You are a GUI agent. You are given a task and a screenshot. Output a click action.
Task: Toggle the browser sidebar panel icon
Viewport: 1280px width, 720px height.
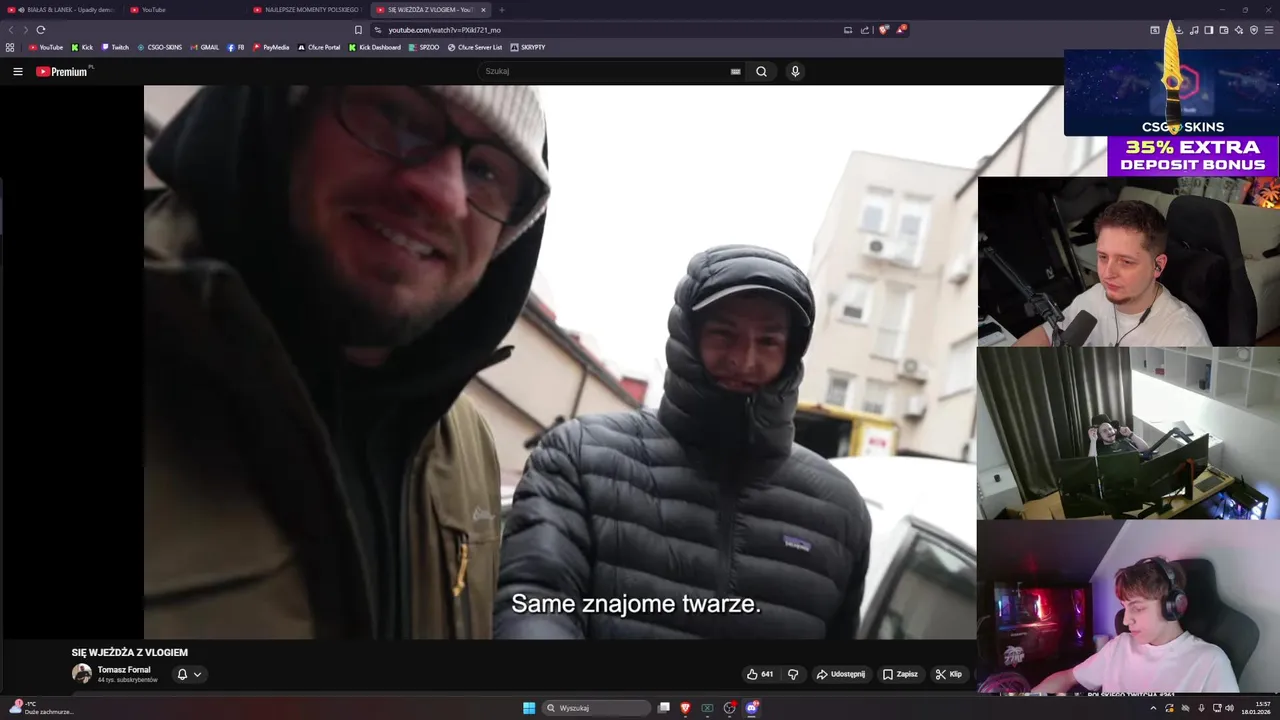[1209, 30]
